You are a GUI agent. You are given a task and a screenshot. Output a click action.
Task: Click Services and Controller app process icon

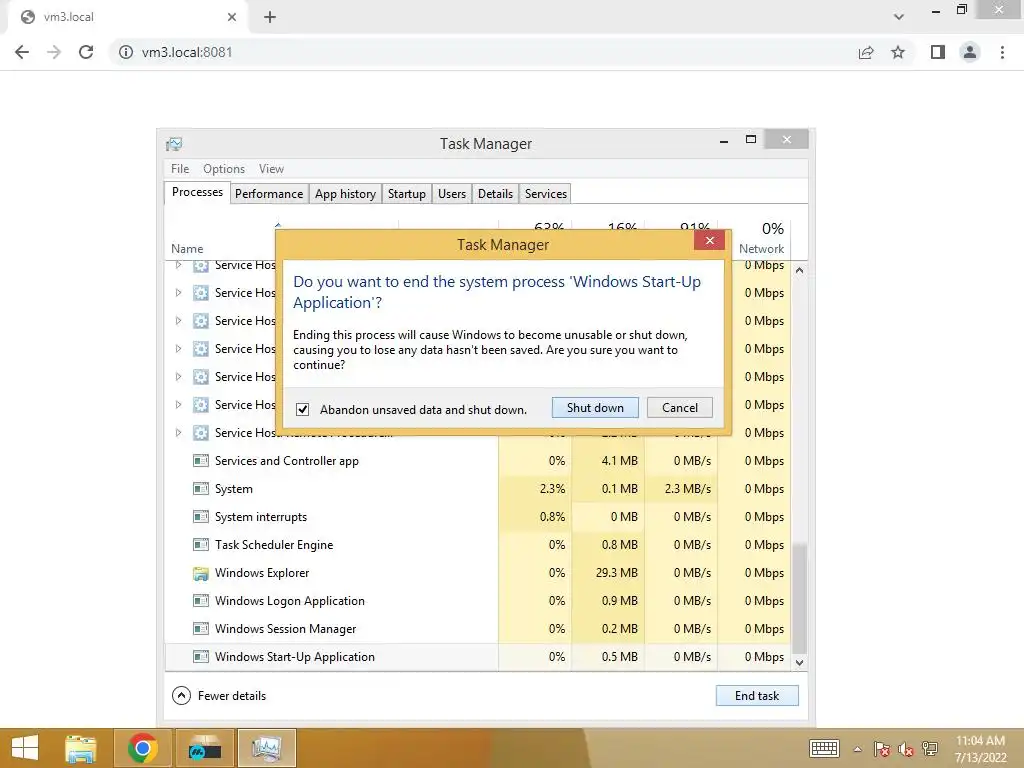coord(200,460)
